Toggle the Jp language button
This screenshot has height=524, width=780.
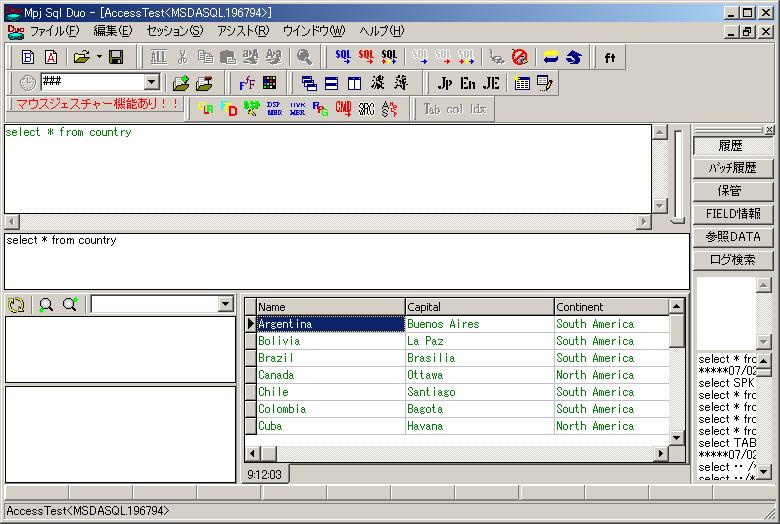point(444,83)
